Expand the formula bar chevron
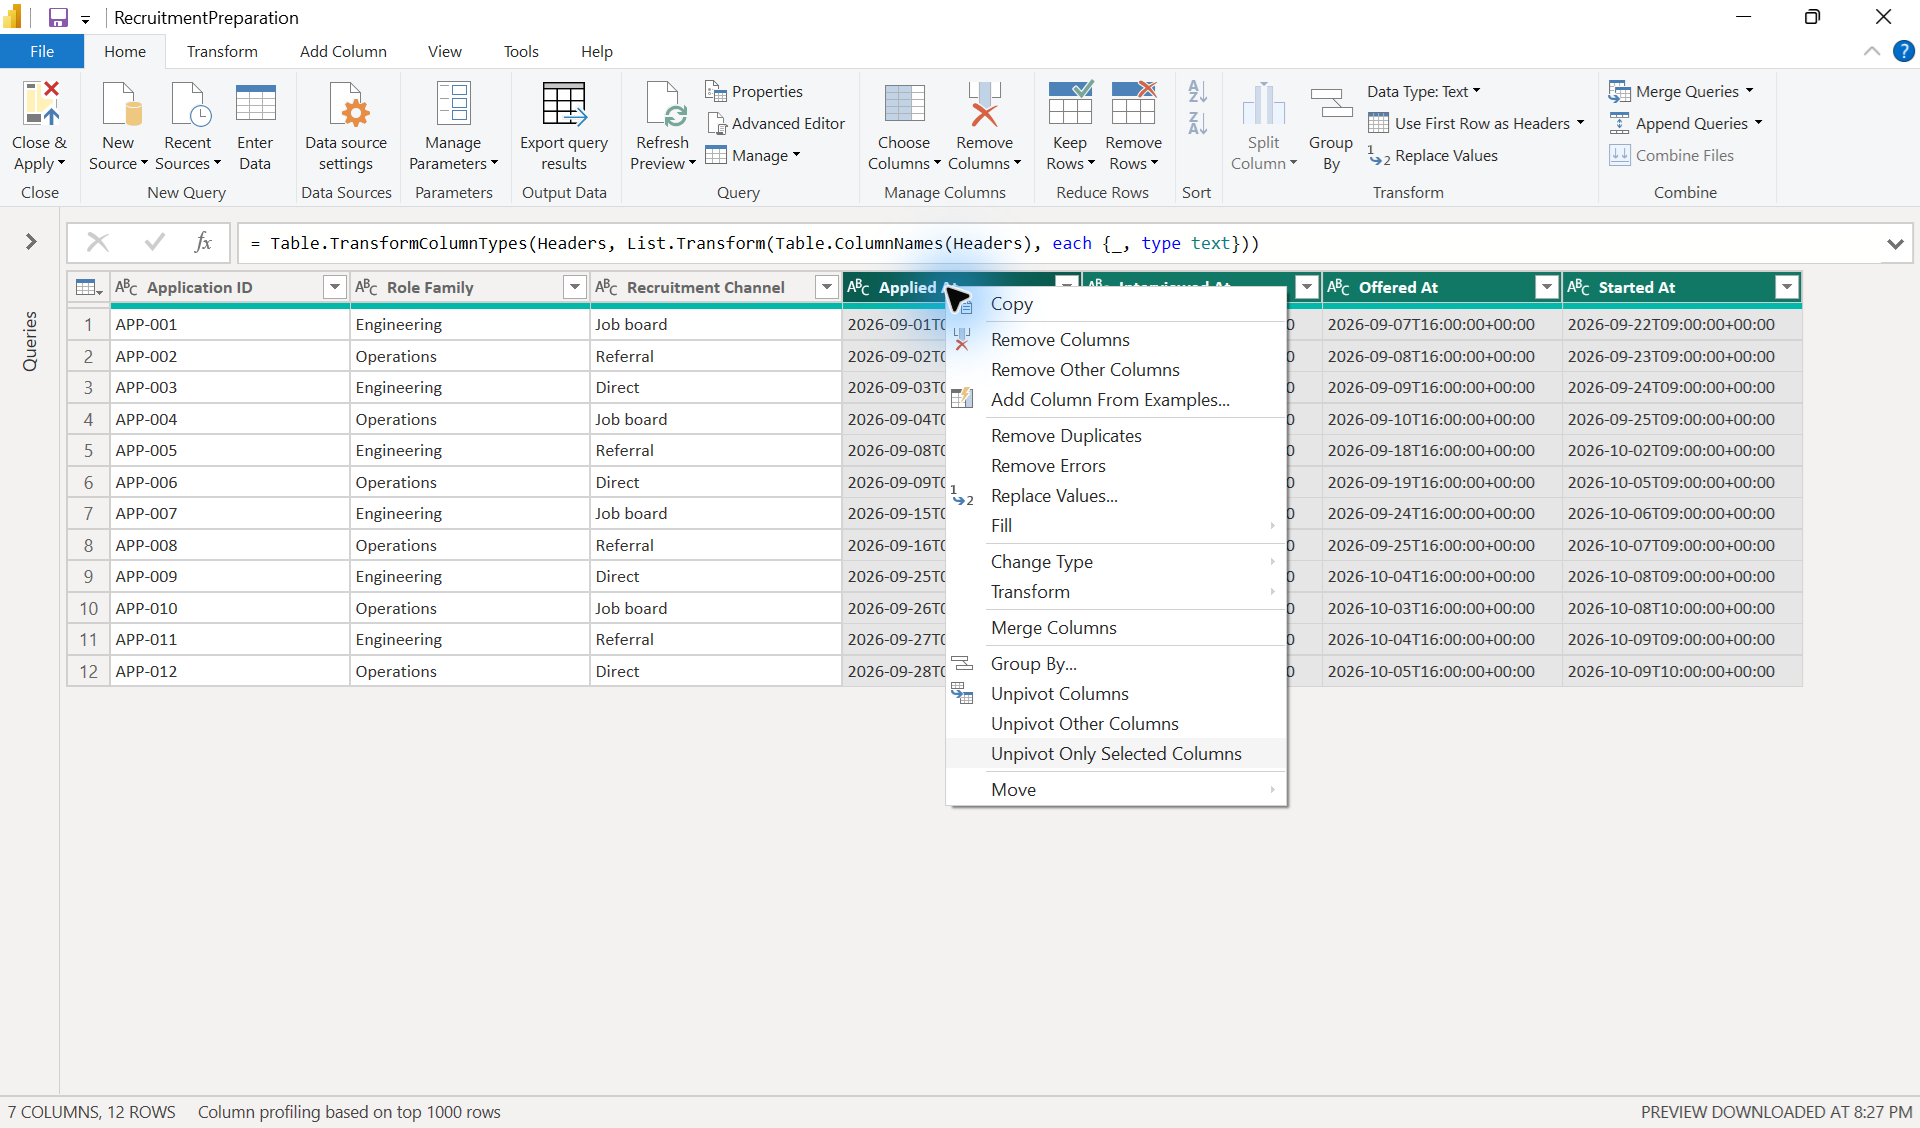Screen dimensions: 1920x1128 [x=1895, y=243]
